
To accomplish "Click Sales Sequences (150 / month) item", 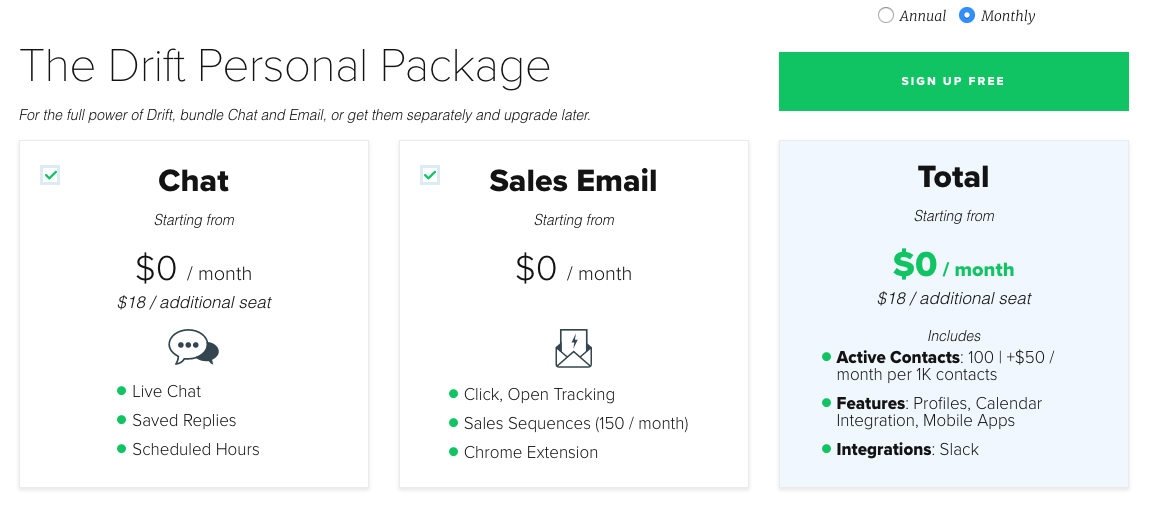I will pos(576,423).
